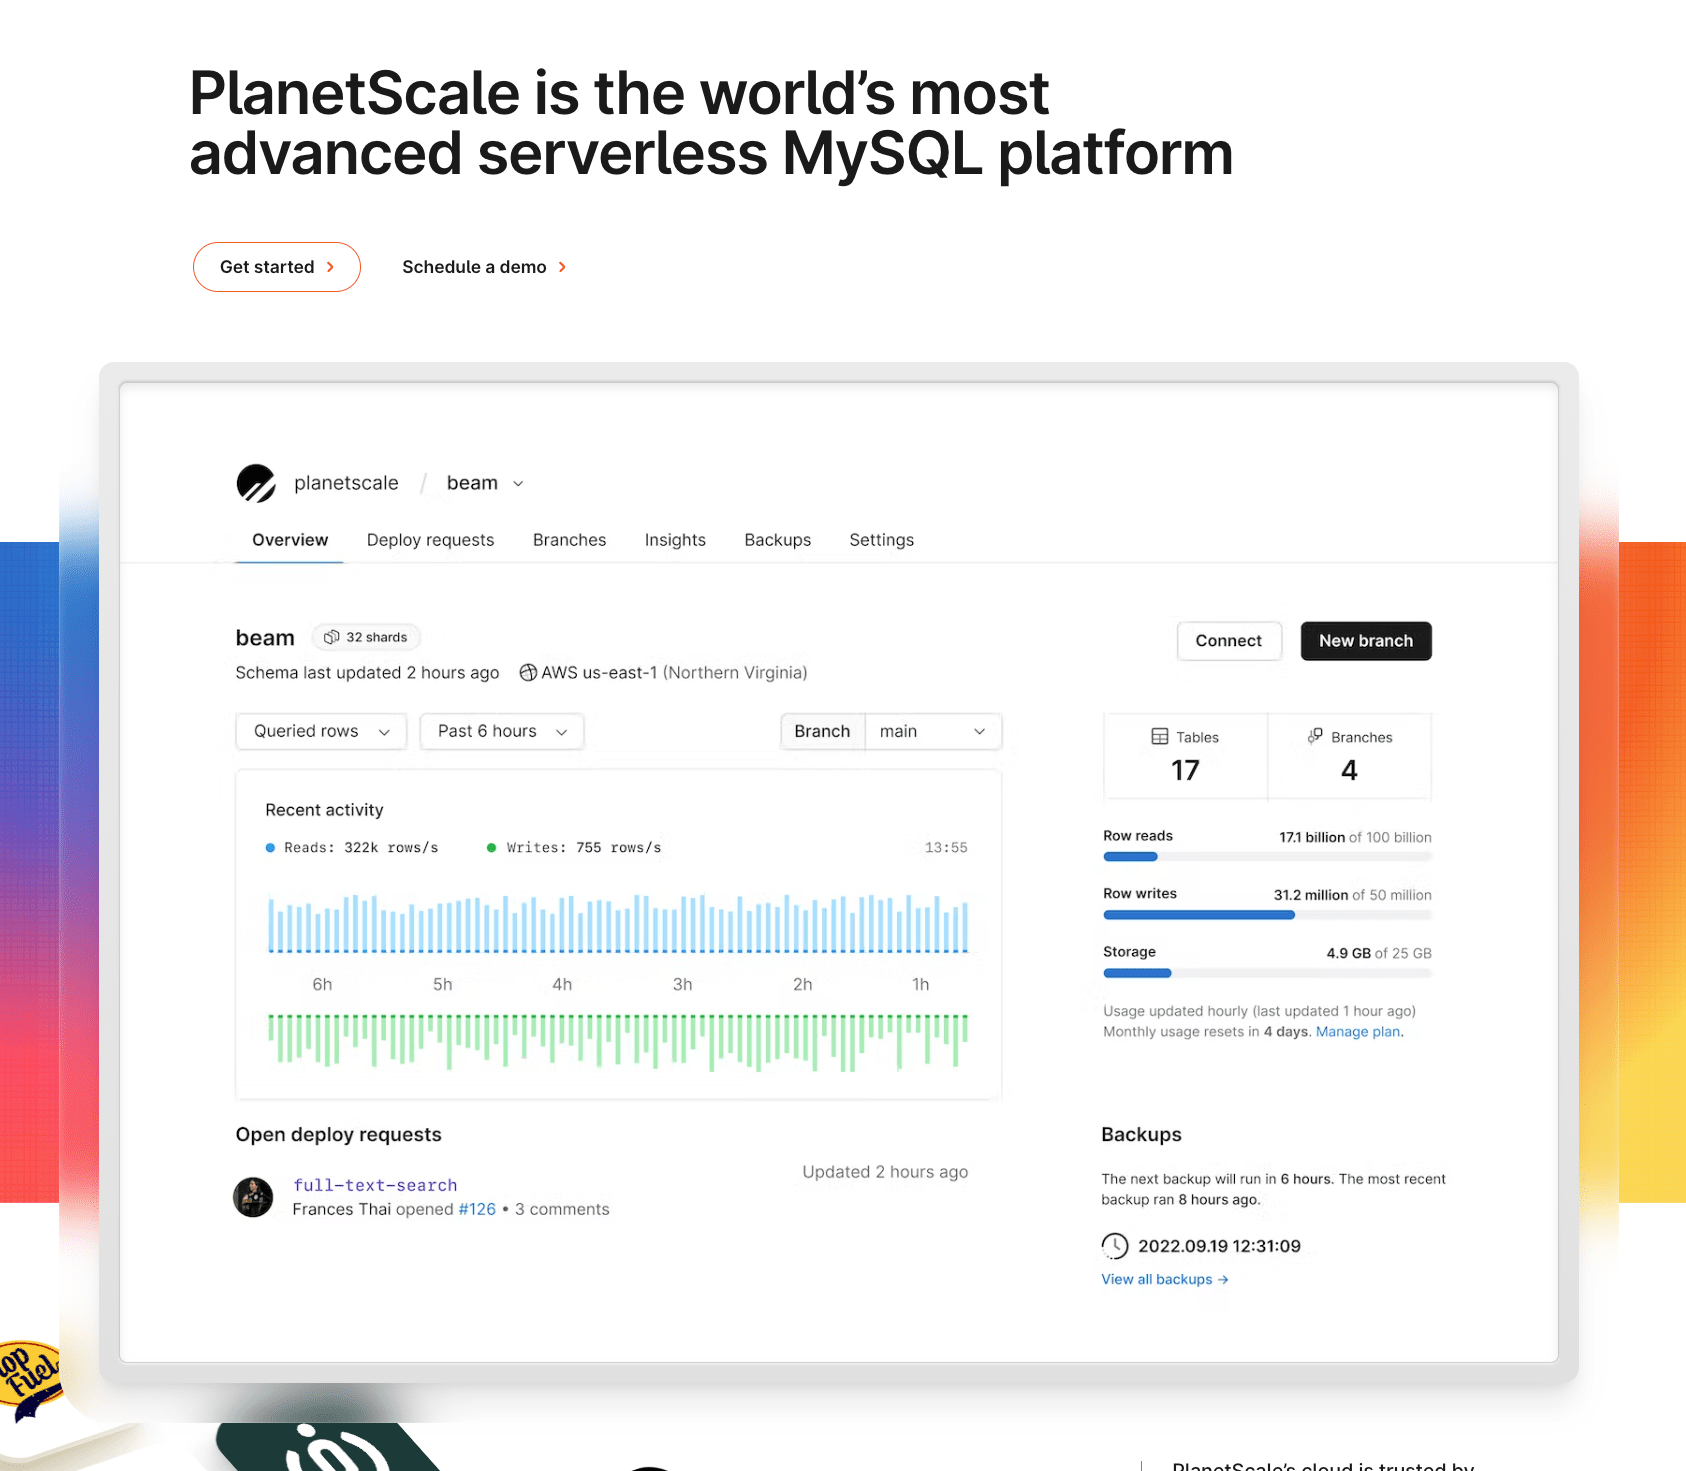Viewport: 1686px width, 1471px height.
Task: Open the Queried rows dropdown
Action: [320, 731]
